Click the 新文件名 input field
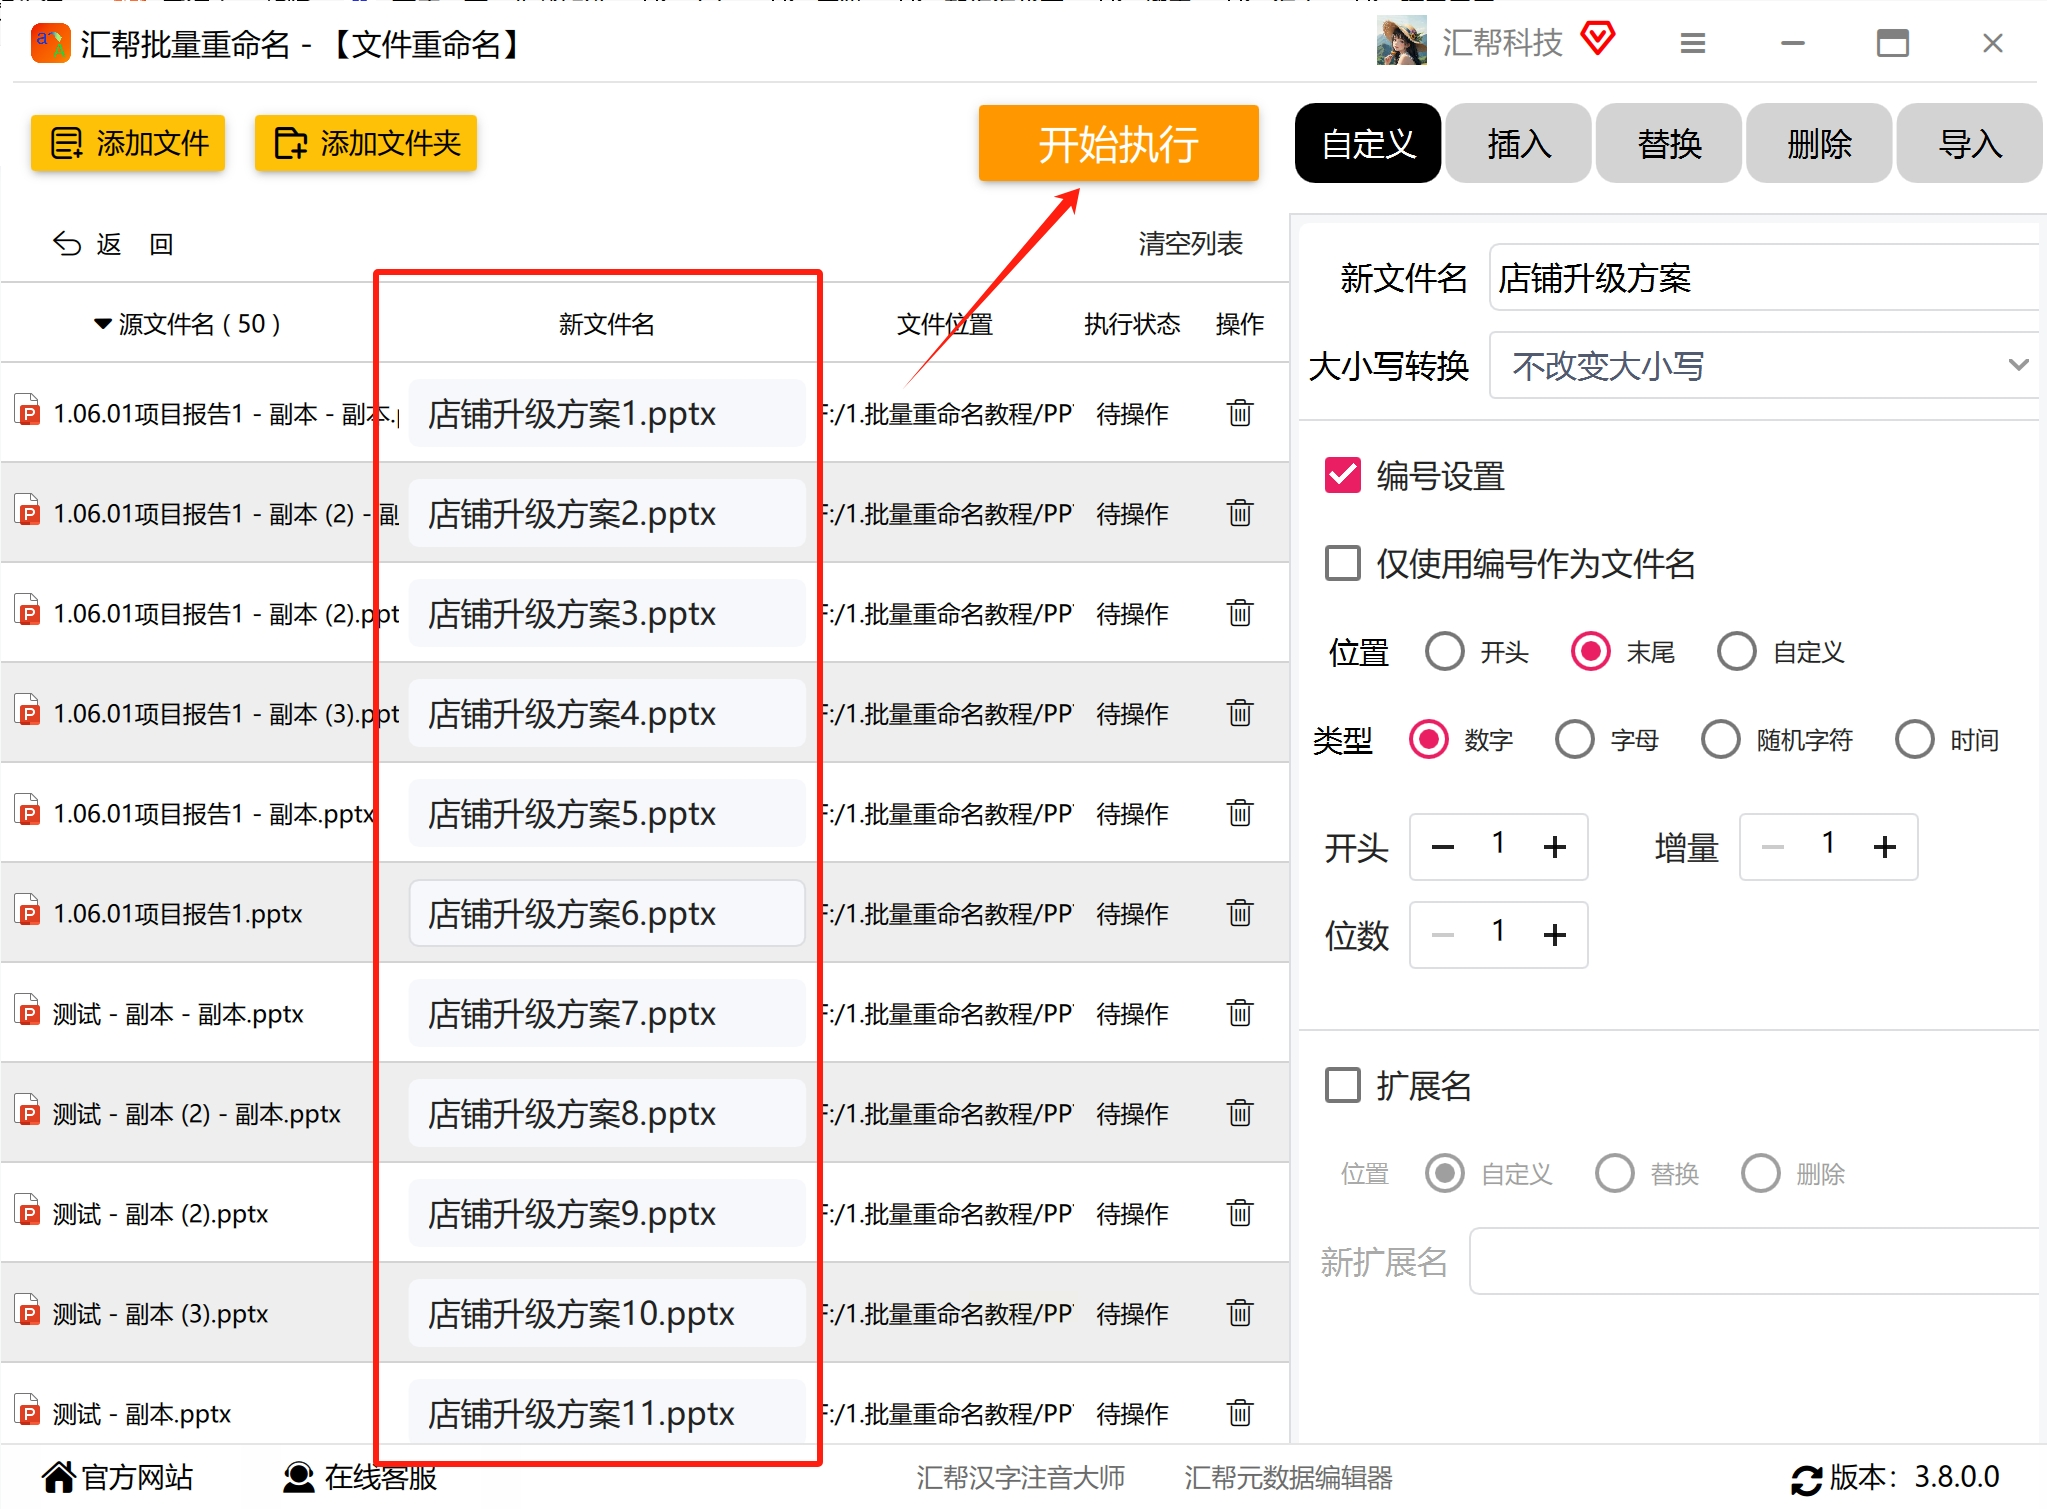2047x1509 pixels. click(x=1764, y=278)
